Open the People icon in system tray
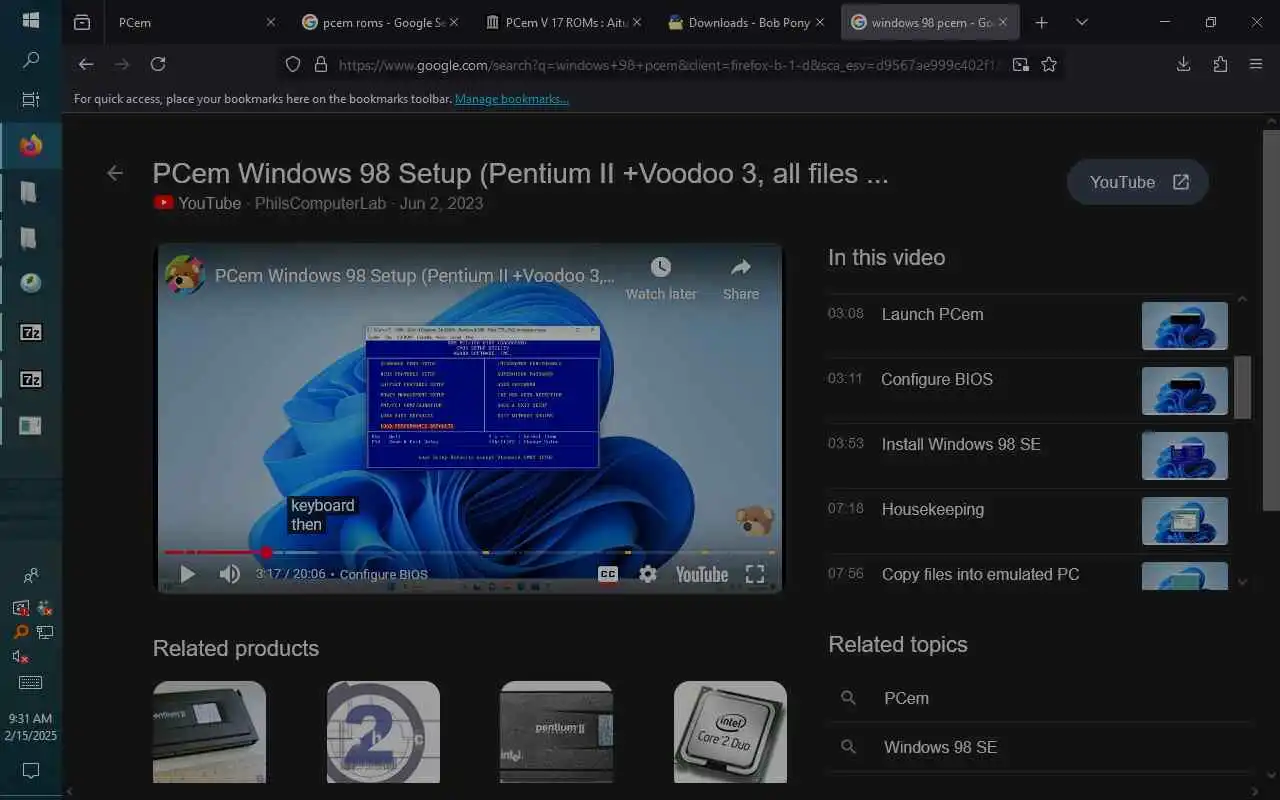The image size is (1280, 800). [x=31, y=576]
